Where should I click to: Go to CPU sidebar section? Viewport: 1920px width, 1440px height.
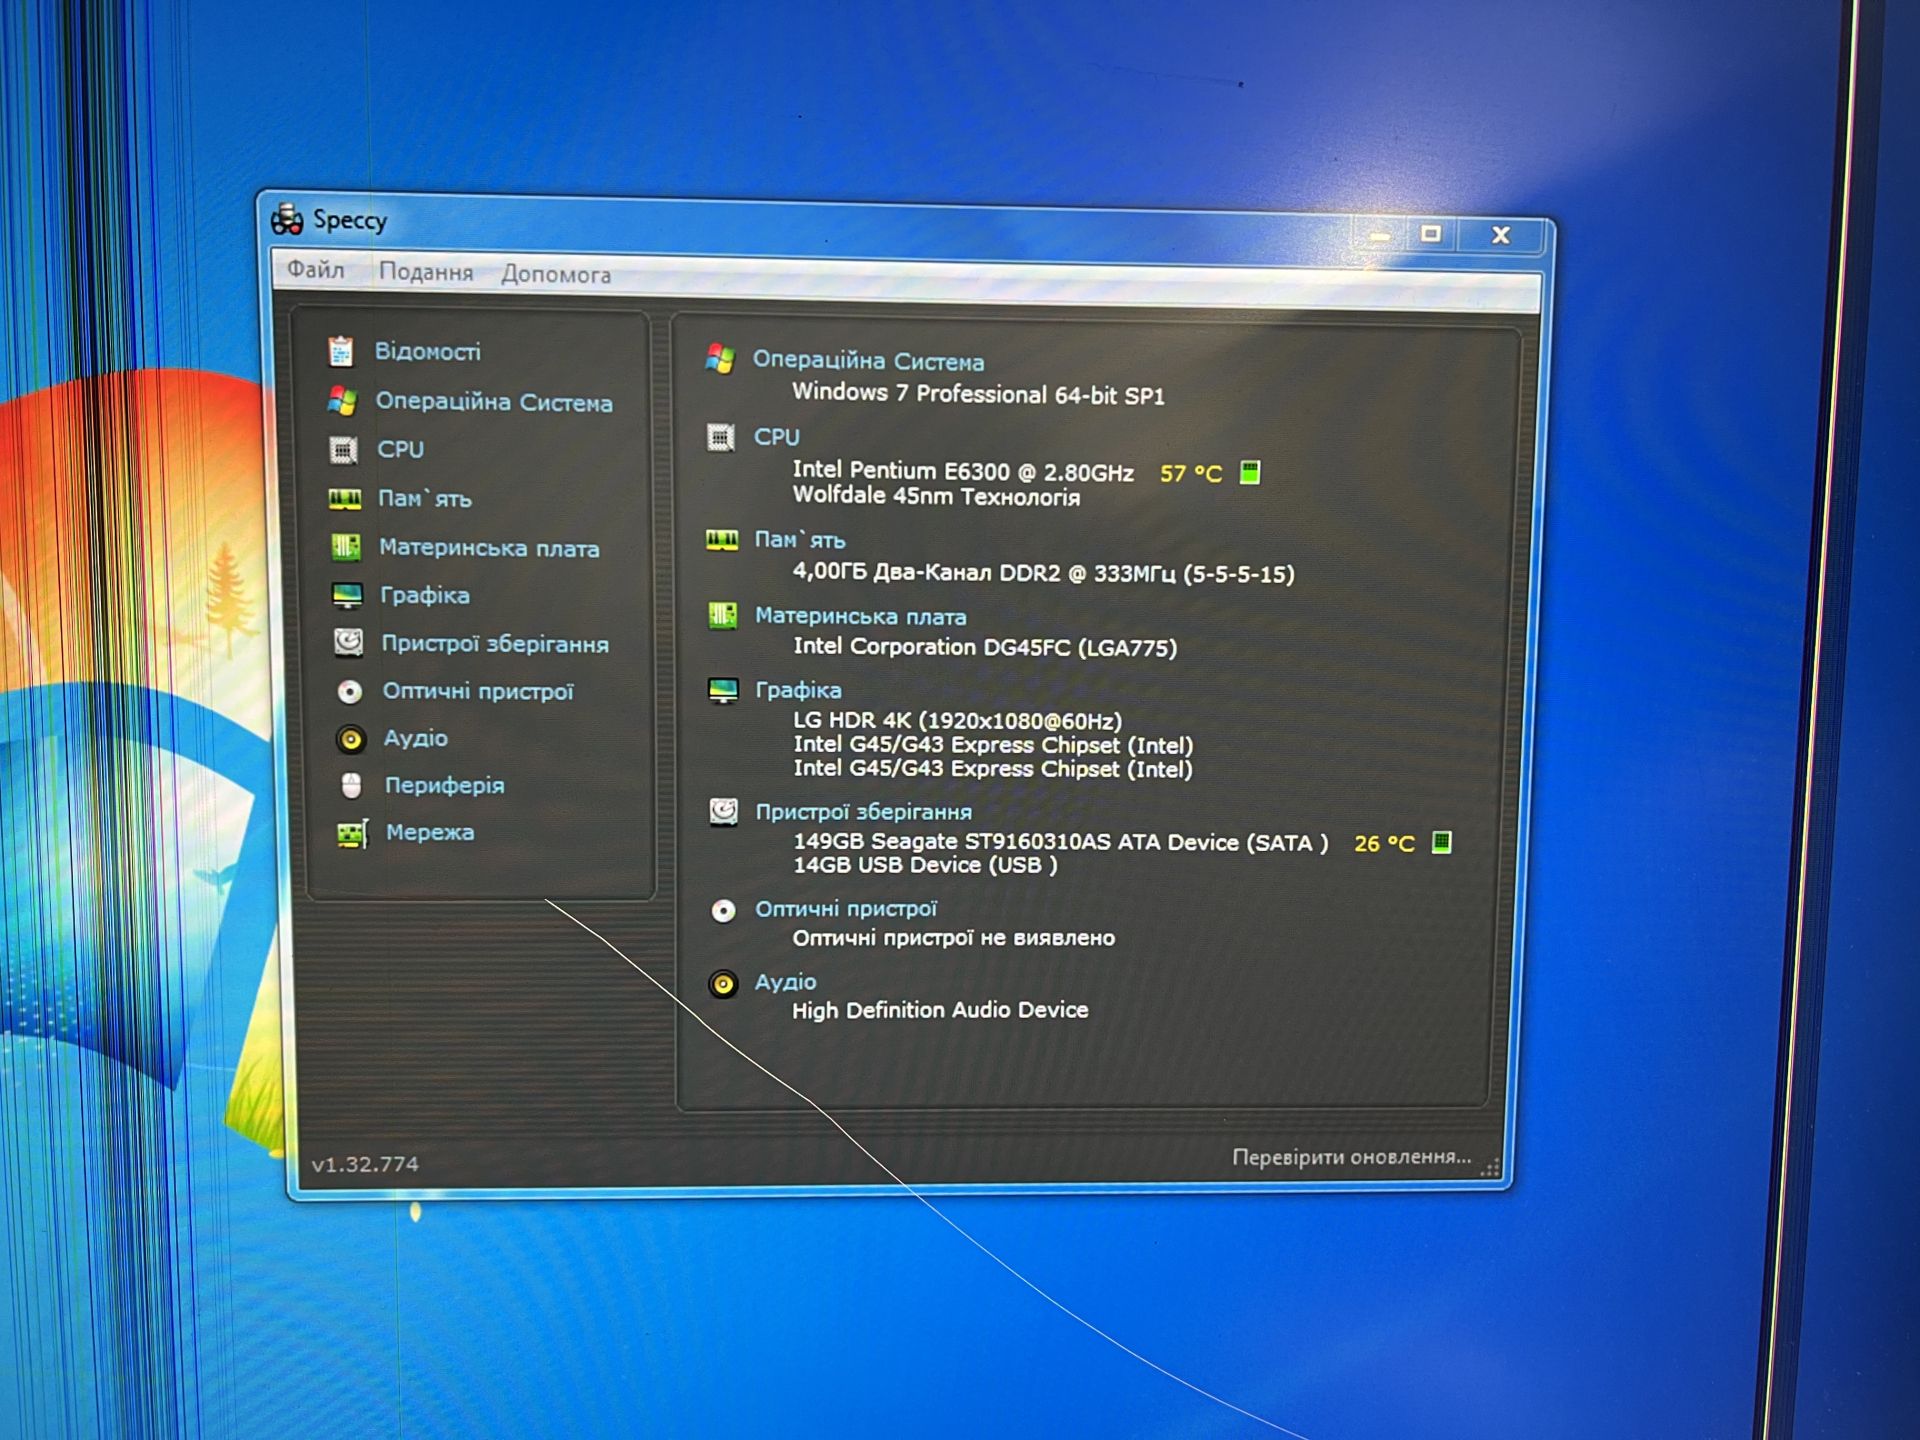pyautogui.click(x=401, y=450)
